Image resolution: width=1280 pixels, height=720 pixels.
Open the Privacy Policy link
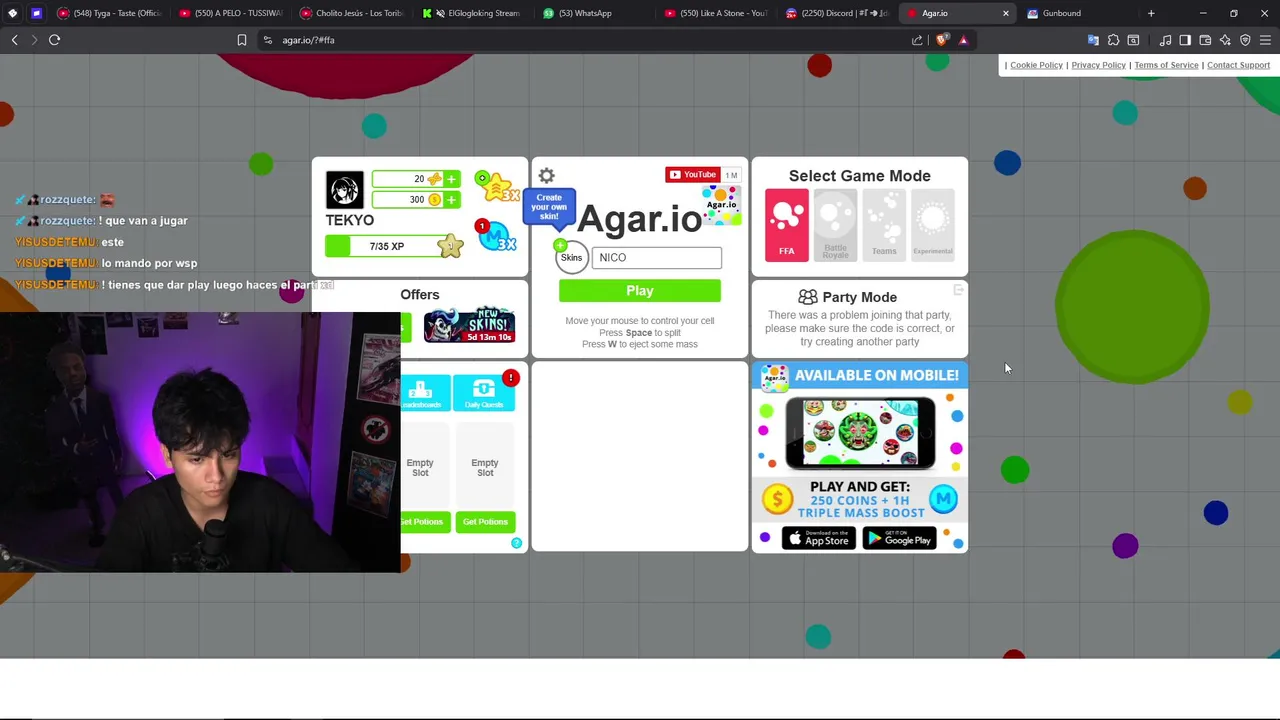[x=1098, y=65]
